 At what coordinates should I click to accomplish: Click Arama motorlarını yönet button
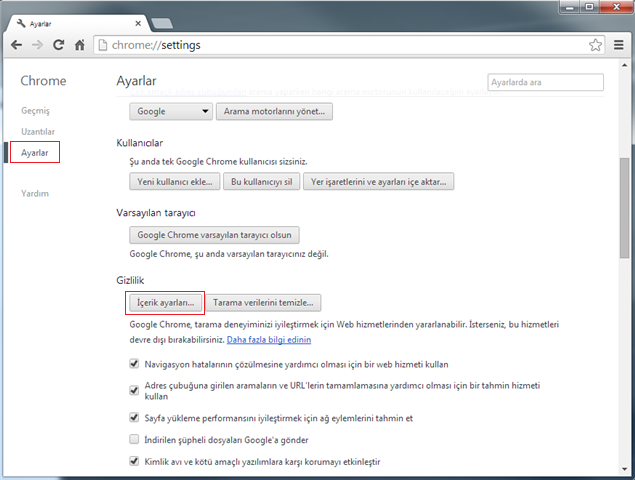click(274, 111)
